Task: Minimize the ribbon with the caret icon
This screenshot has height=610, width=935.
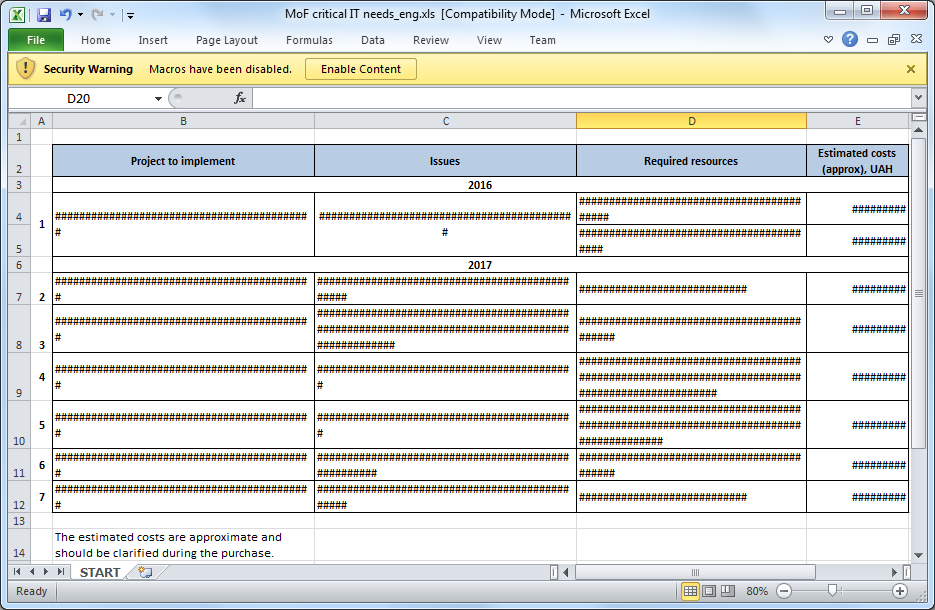Action: click(x=828, y=40)
